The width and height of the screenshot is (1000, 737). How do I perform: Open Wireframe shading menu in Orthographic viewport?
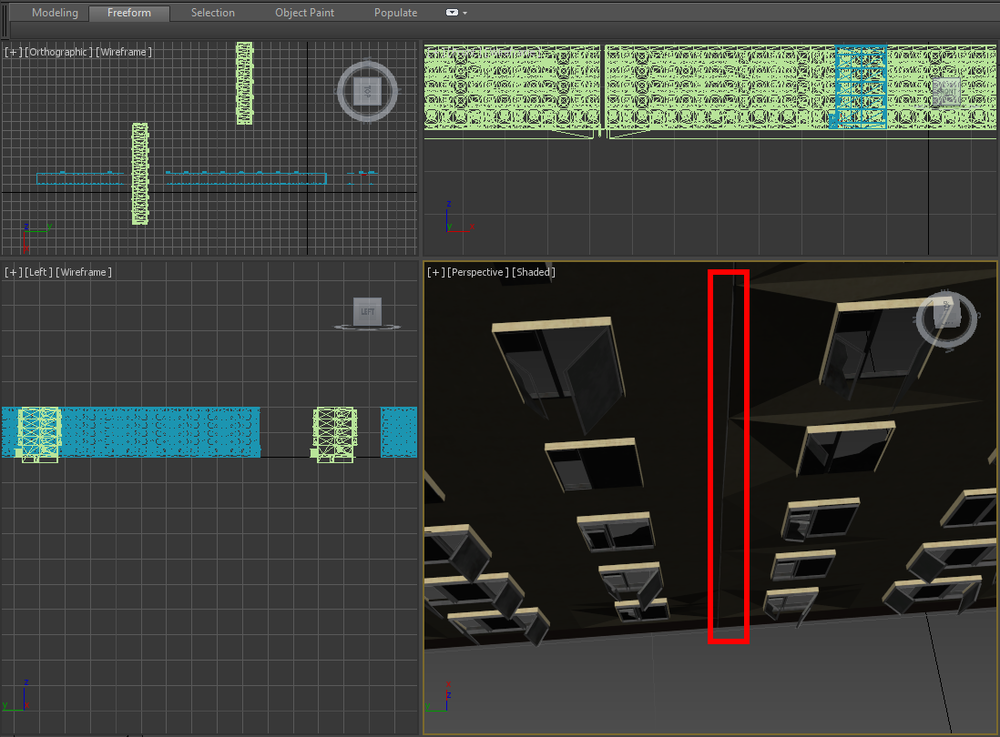(124, 52)
